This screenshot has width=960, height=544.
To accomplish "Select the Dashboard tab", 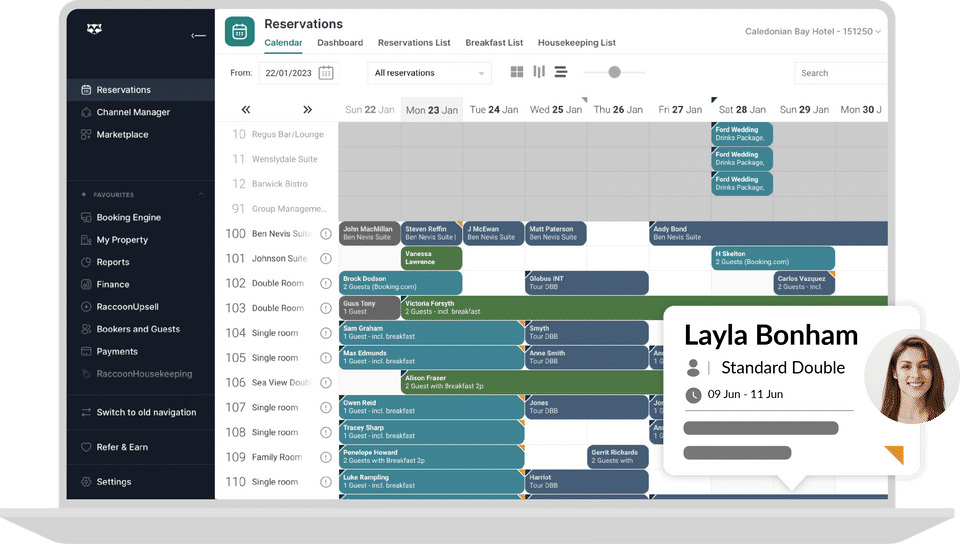I will point(340,43).
